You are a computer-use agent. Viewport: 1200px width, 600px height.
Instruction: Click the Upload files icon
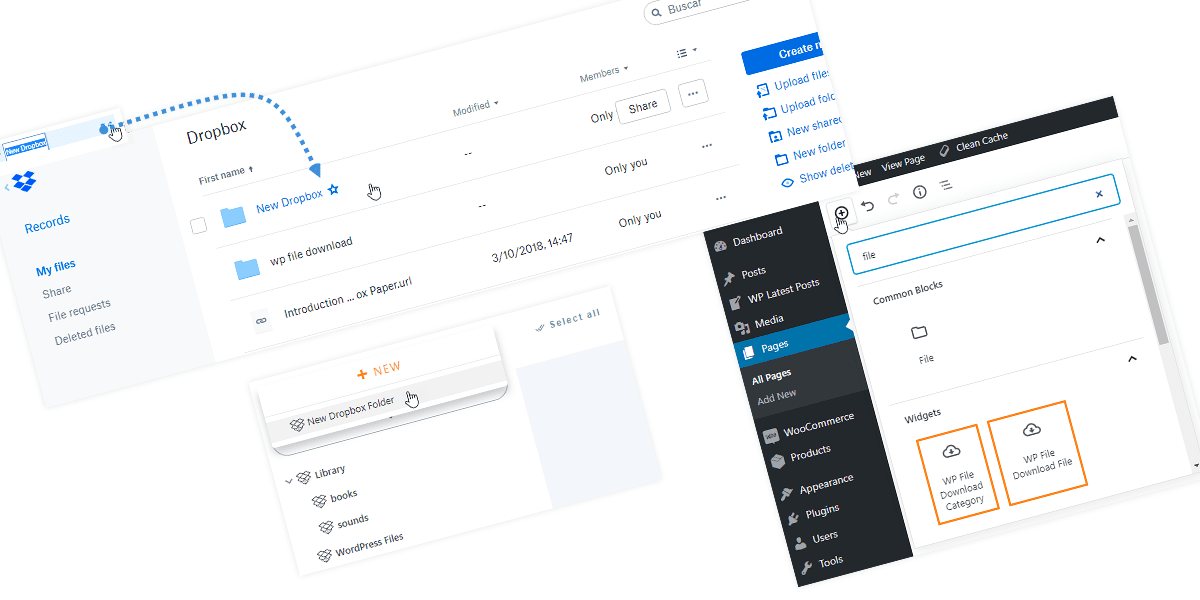[x=764, y=90]
